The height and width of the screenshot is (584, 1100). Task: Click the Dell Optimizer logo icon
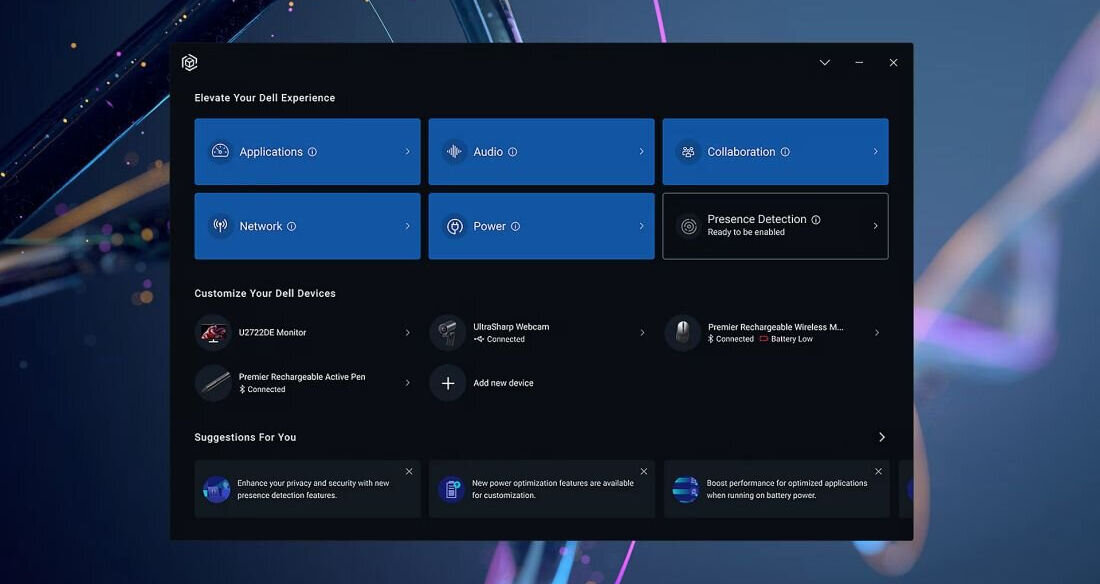(x=190, y=63)
